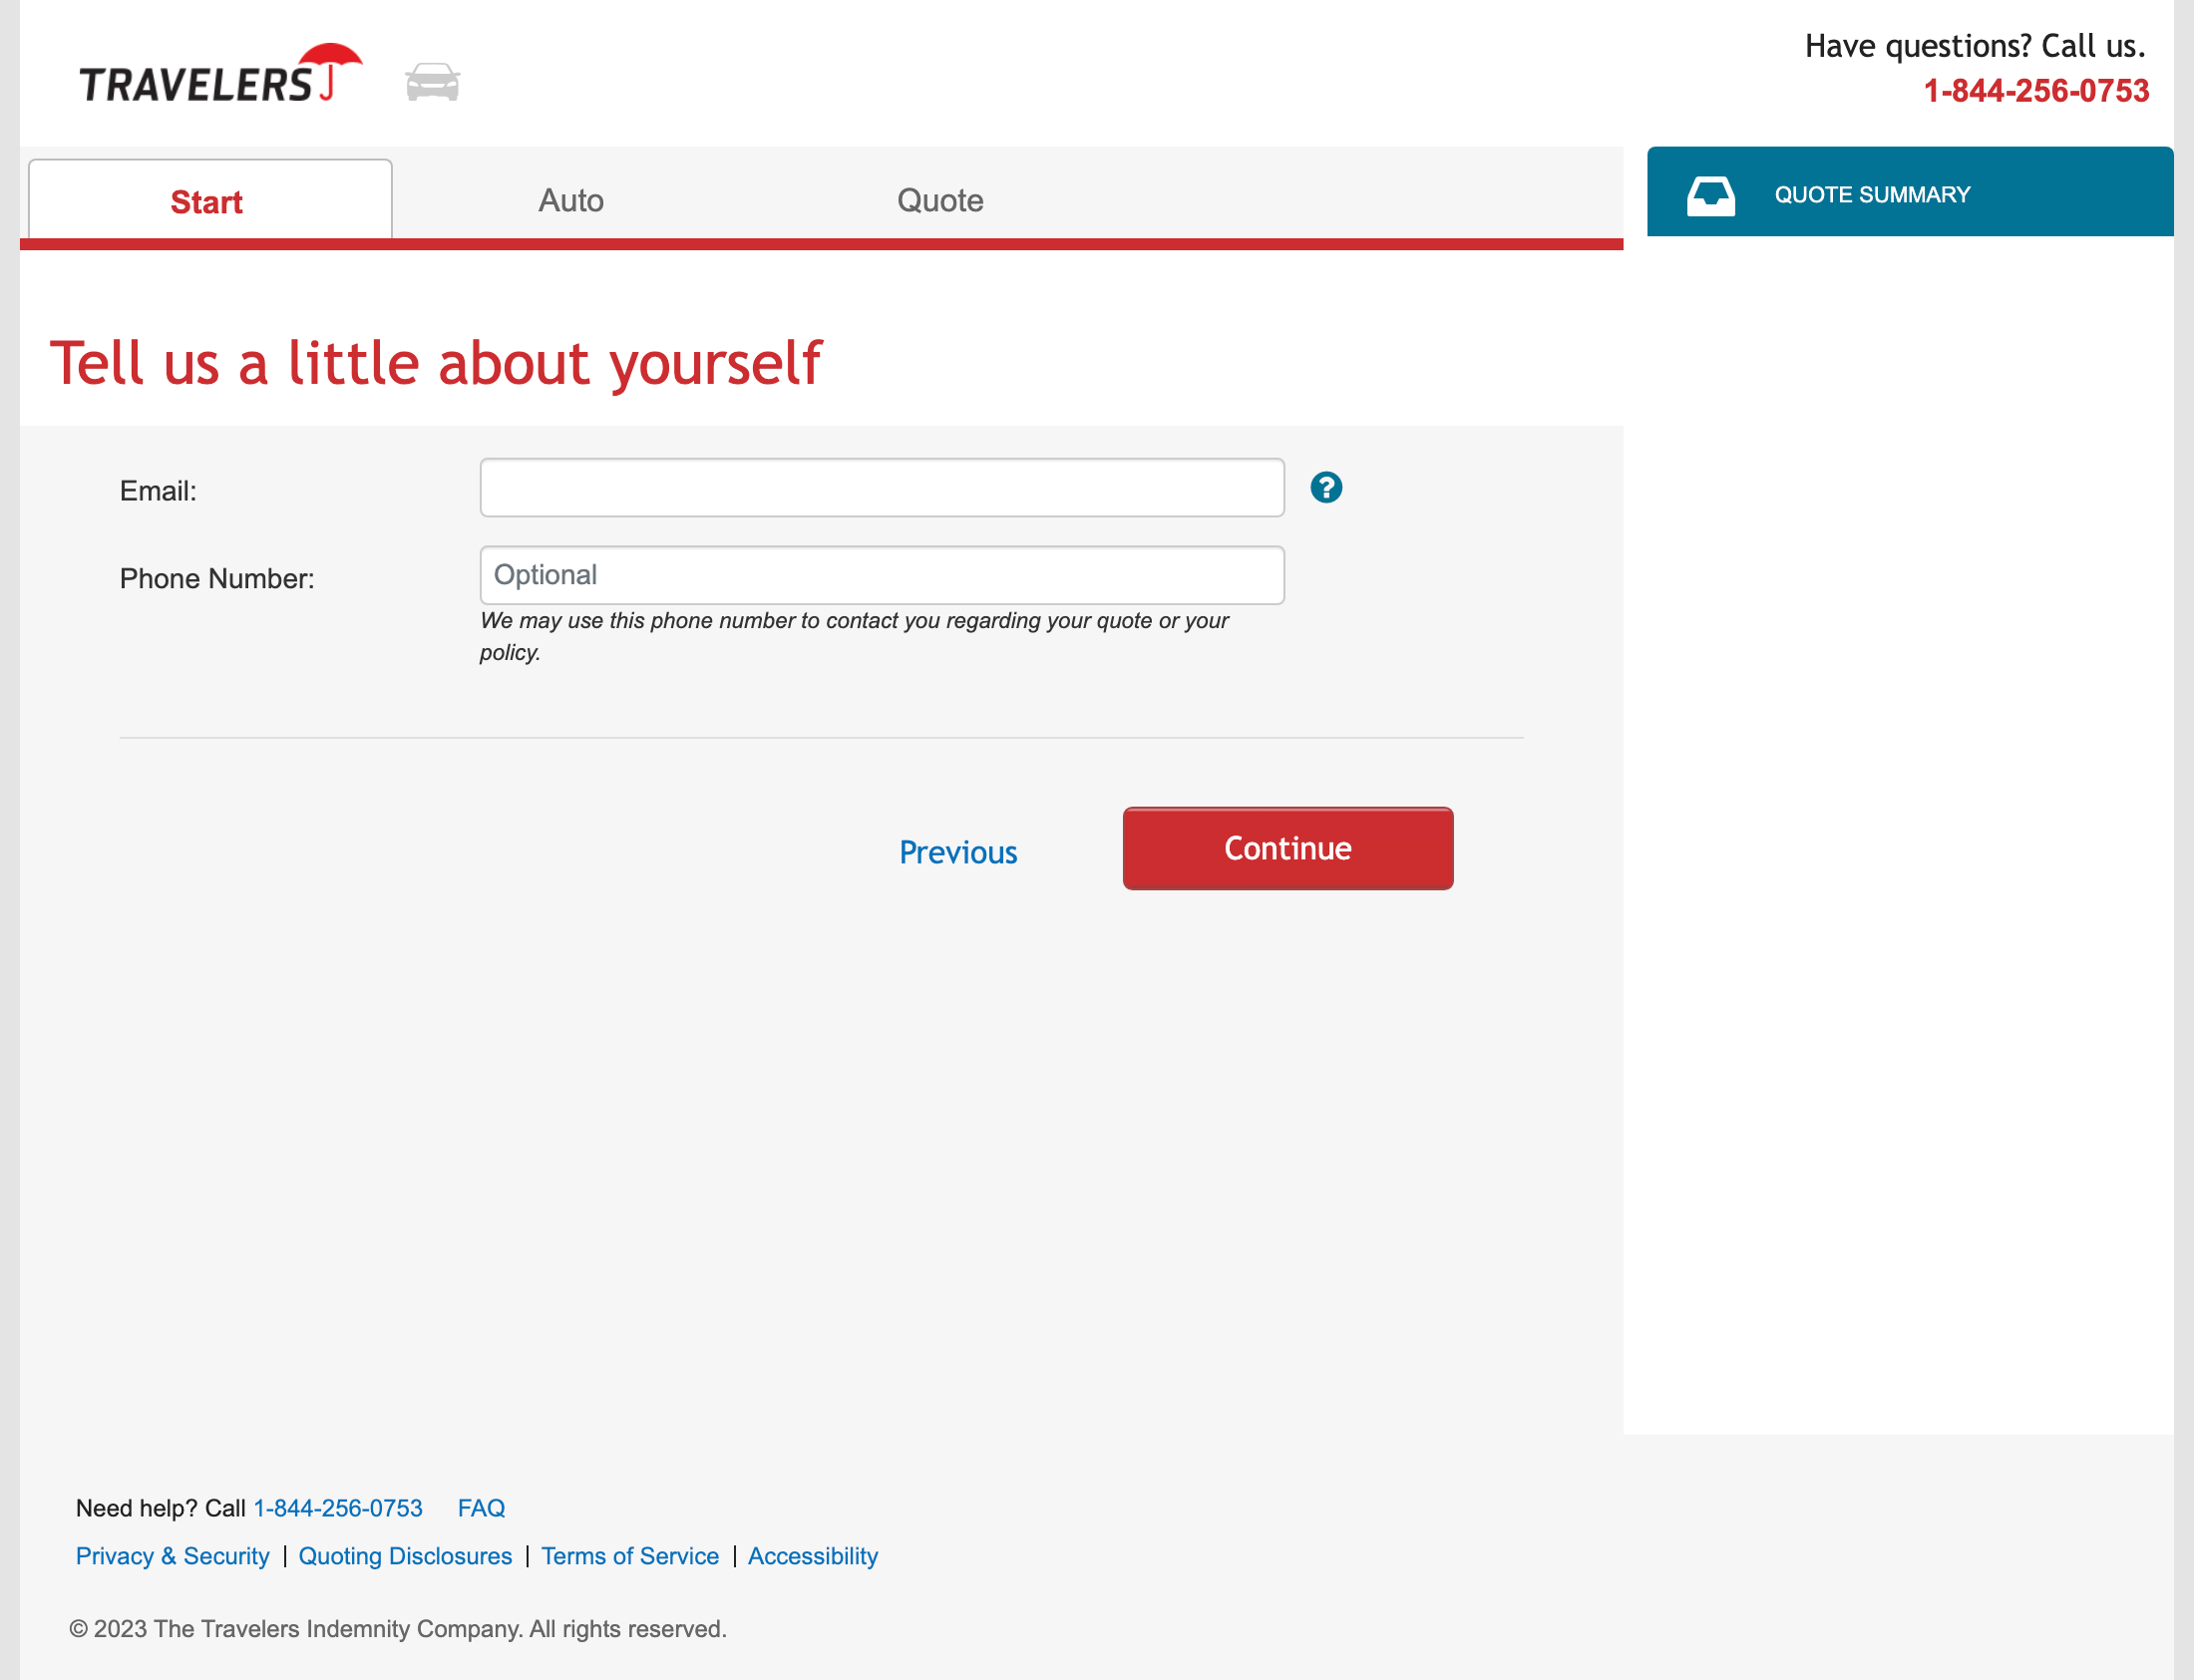Switch to the Quote tab
The image size is (2194, 1680).
pos(939,199)
